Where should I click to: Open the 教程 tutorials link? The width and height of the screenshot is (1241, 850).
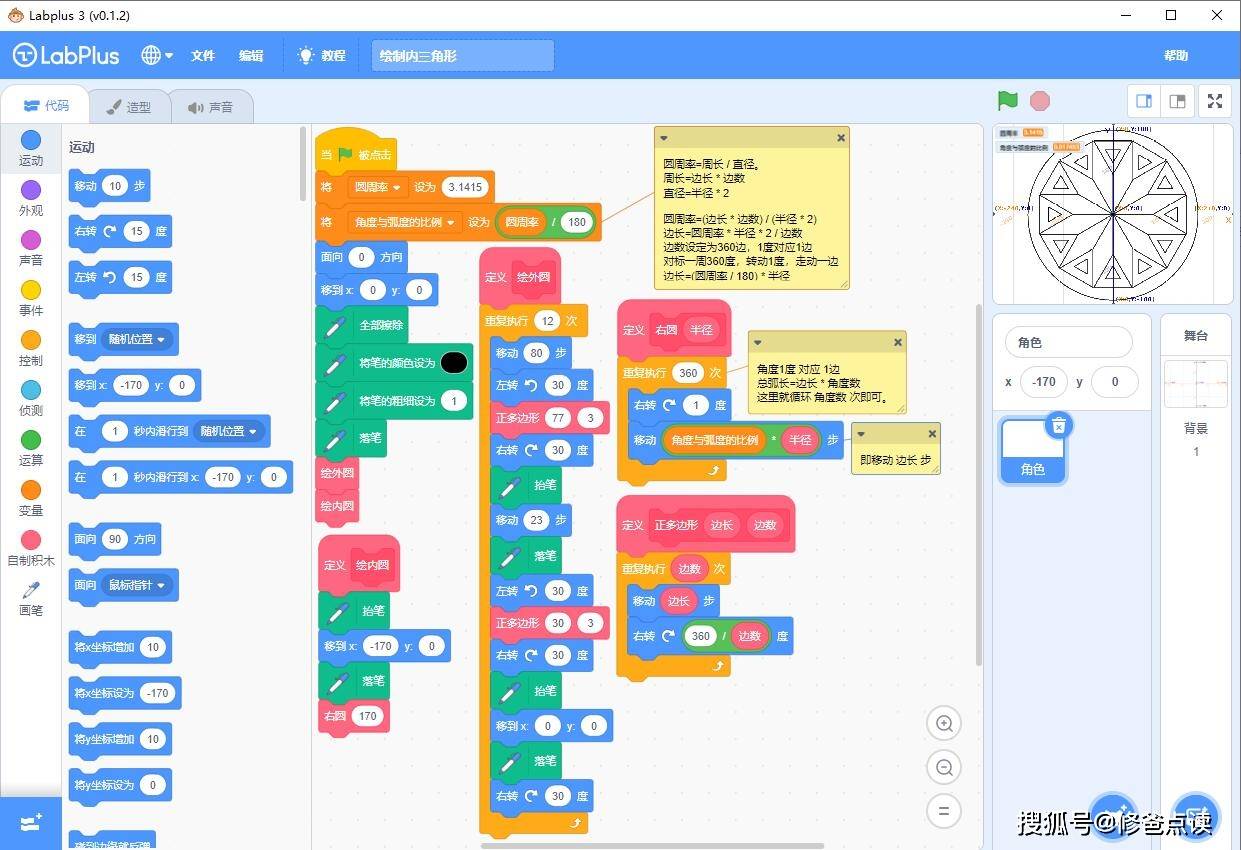(x=321, y=56)
